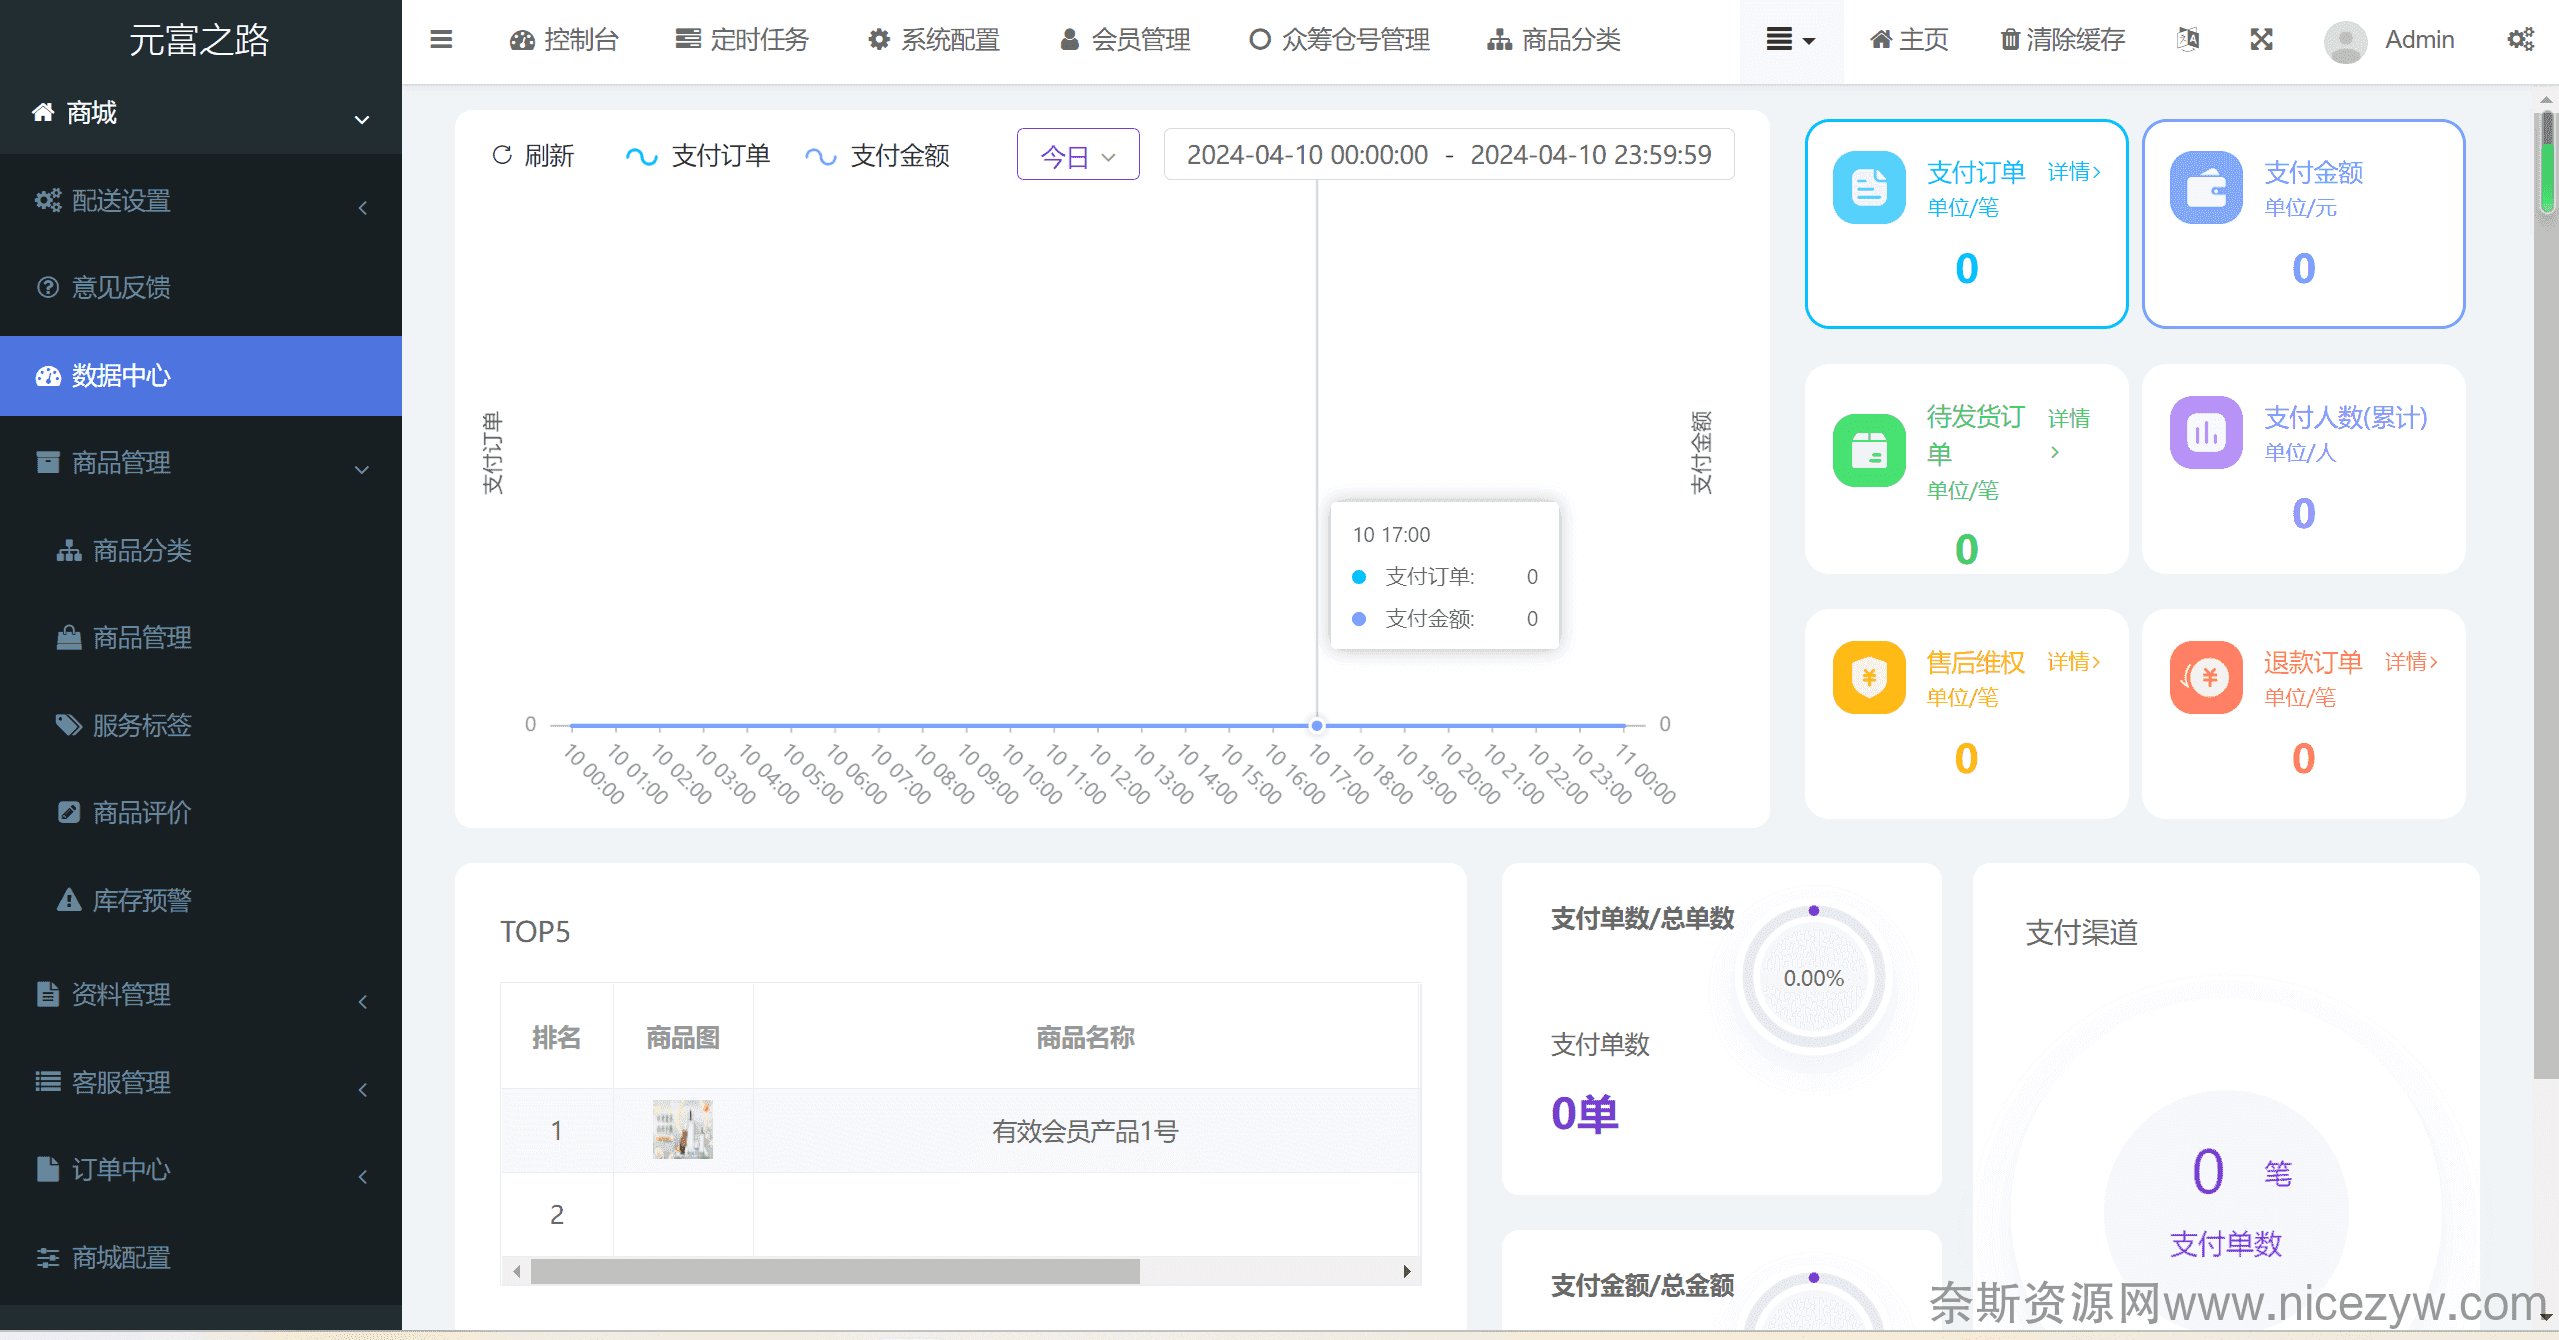This screenshot has width=2559, height=1340.
Task: Toggle 支付金额 series in chart legend
Action: [877, 156]
